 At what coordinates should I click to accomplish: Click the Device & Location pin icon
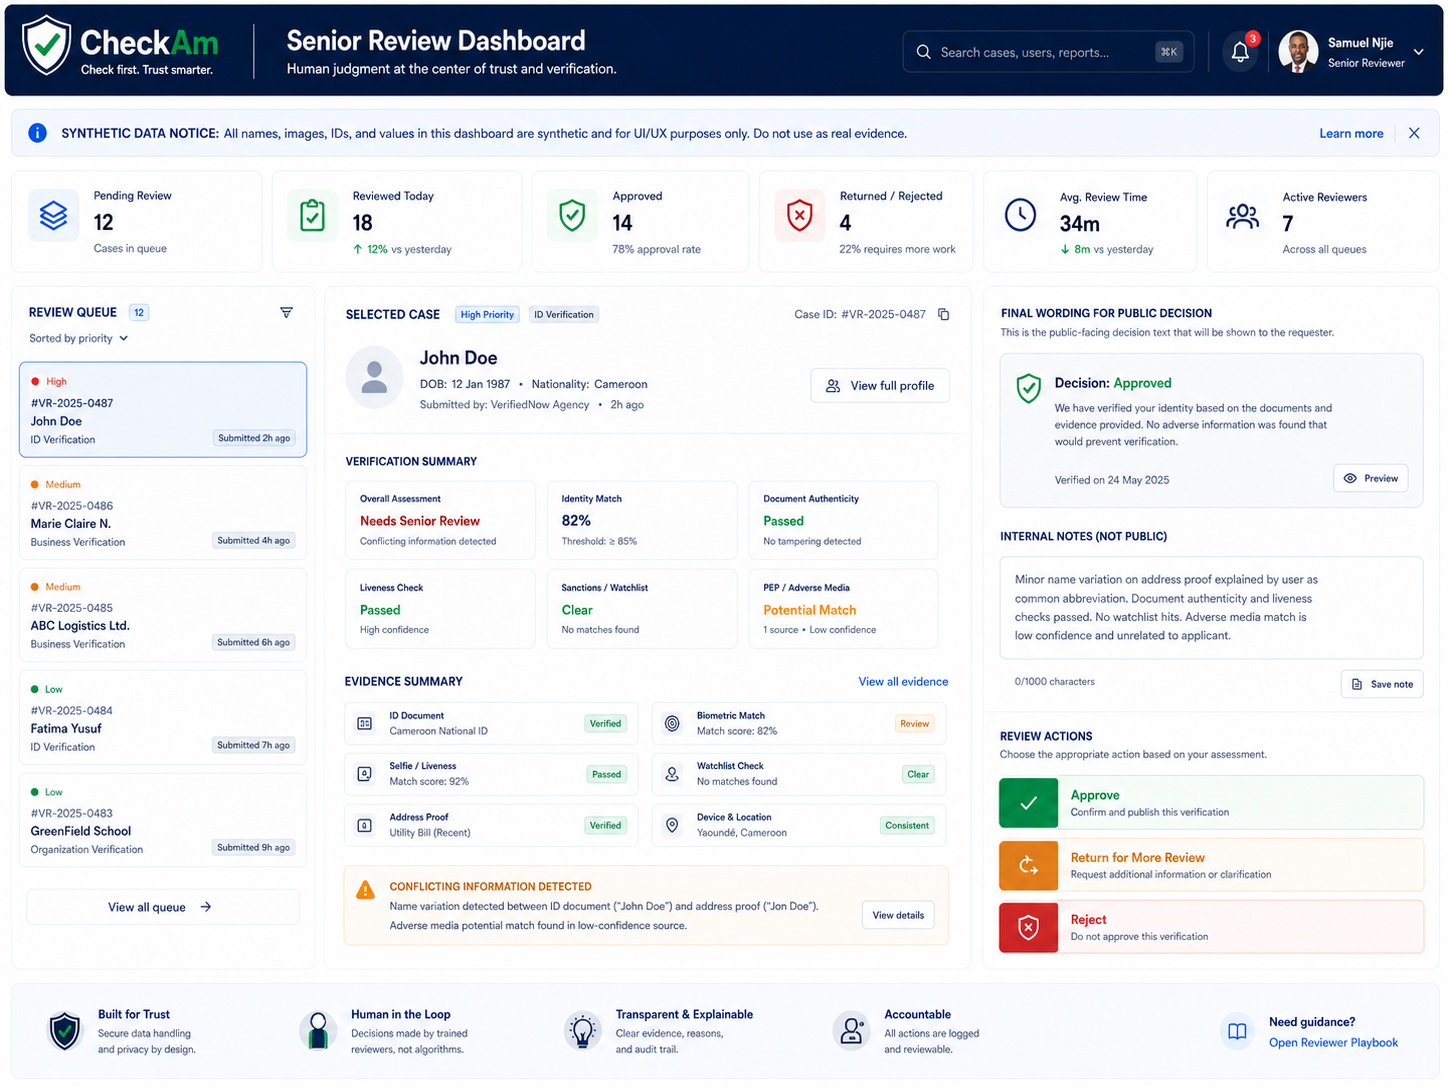click(673, 825)
